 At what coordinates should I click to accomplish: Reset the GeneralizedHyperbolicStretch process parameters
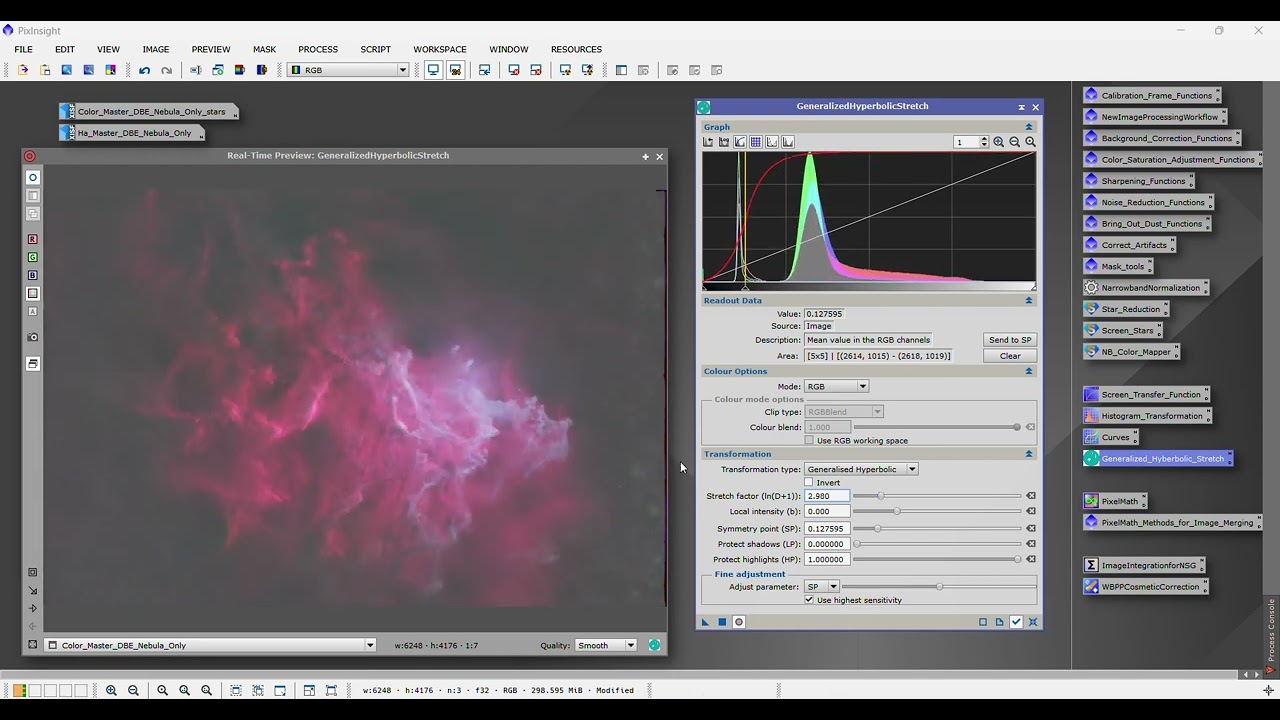(1033, 622)
